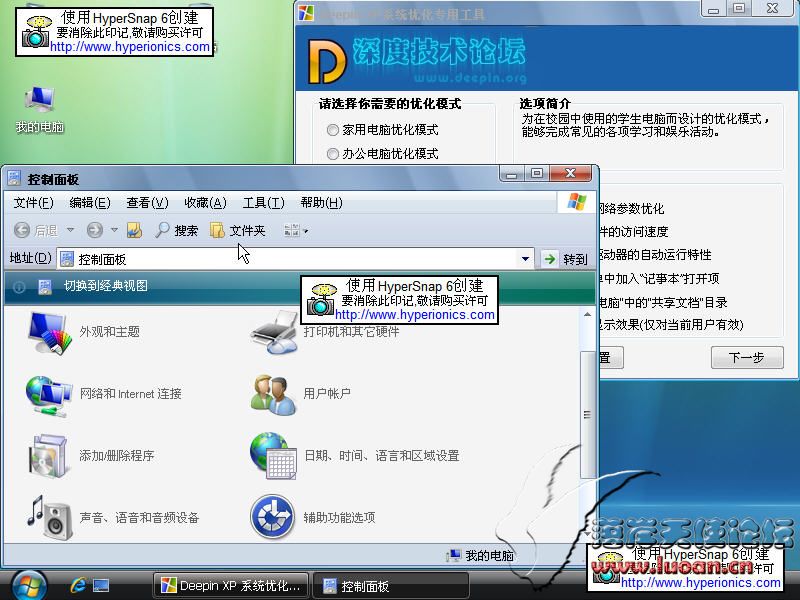The width and height of the screenshot is (800, 600).
Task: Click 打印机和其它硬件 text label
Action: (352, 332)
